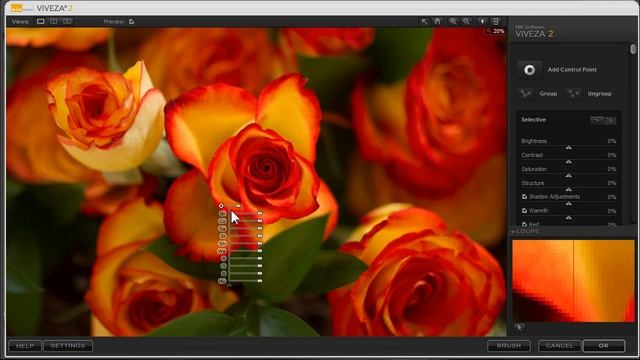Toggle the Shadow Adjustments checkbox
This screenshot has height=360, width=640.
[x=524, y=197]
